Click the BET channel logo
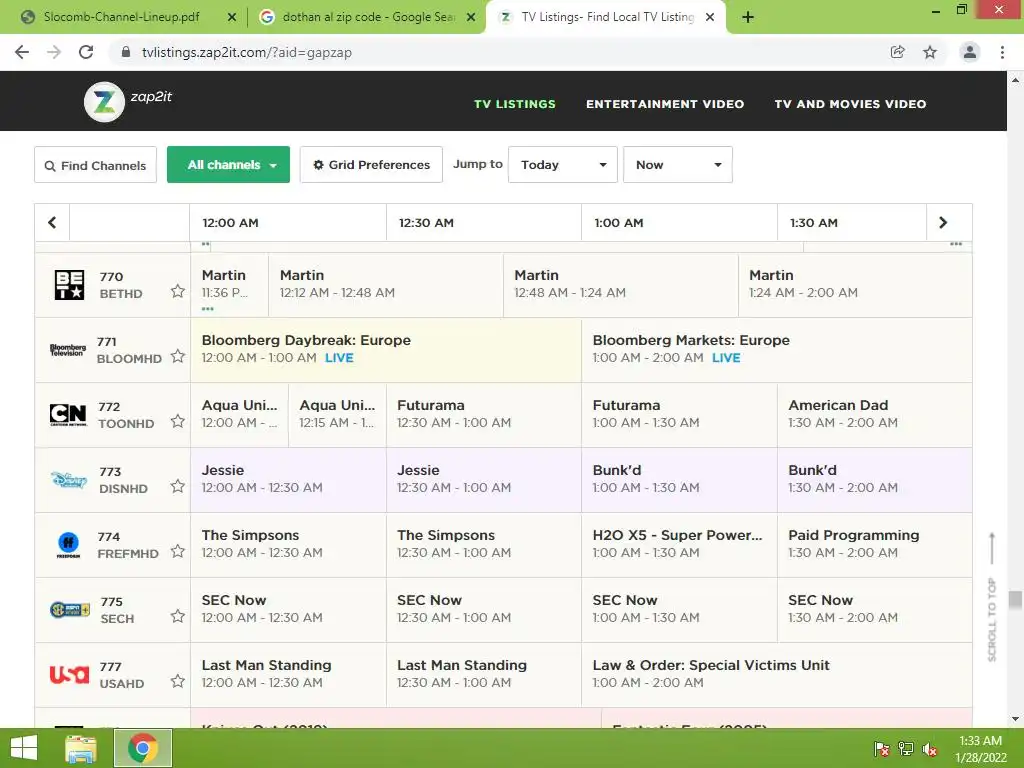 click(69, 285)
